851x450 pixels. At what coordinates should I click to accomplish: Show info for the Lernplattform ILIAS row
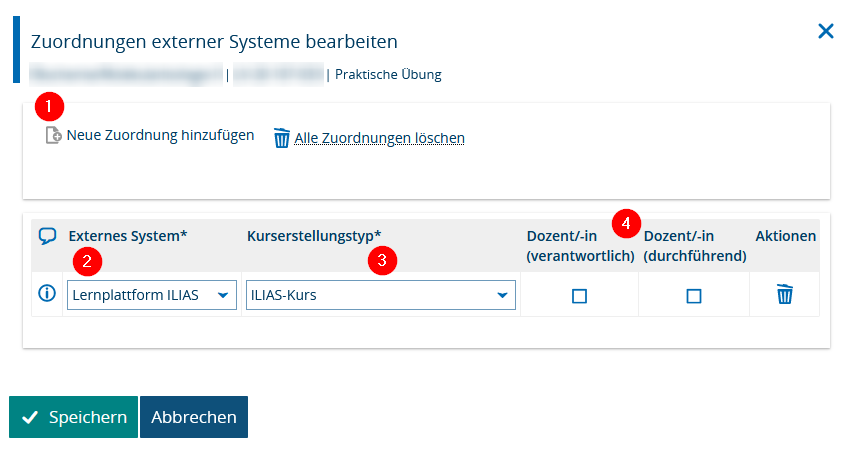click(46, 294)
